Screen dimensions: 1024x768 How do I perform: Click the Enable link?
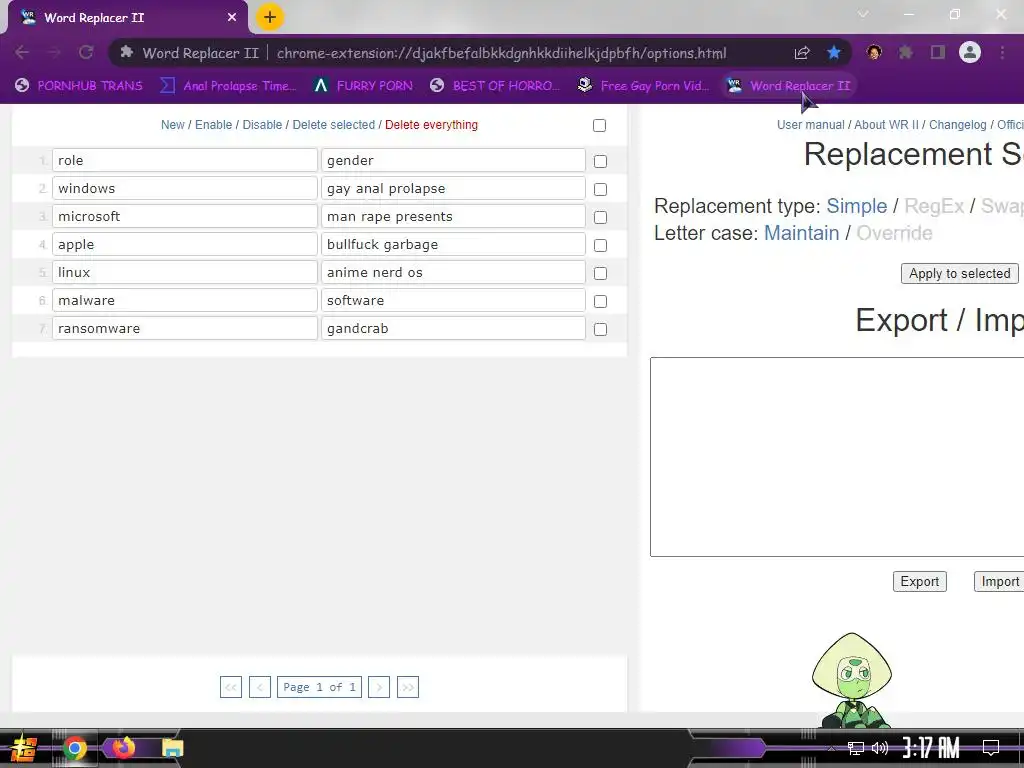tap(214, 125)
